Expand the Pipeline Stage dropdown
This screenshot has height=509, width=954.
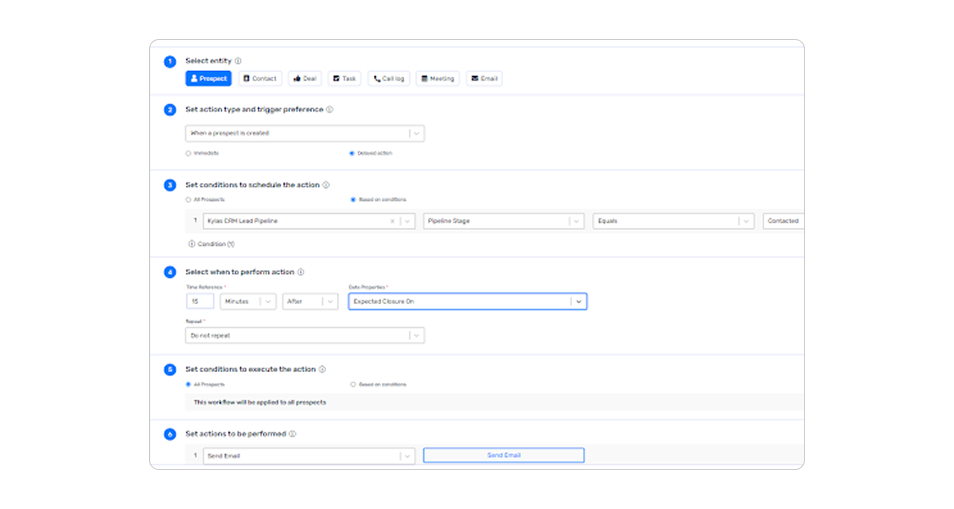[575, 221]
